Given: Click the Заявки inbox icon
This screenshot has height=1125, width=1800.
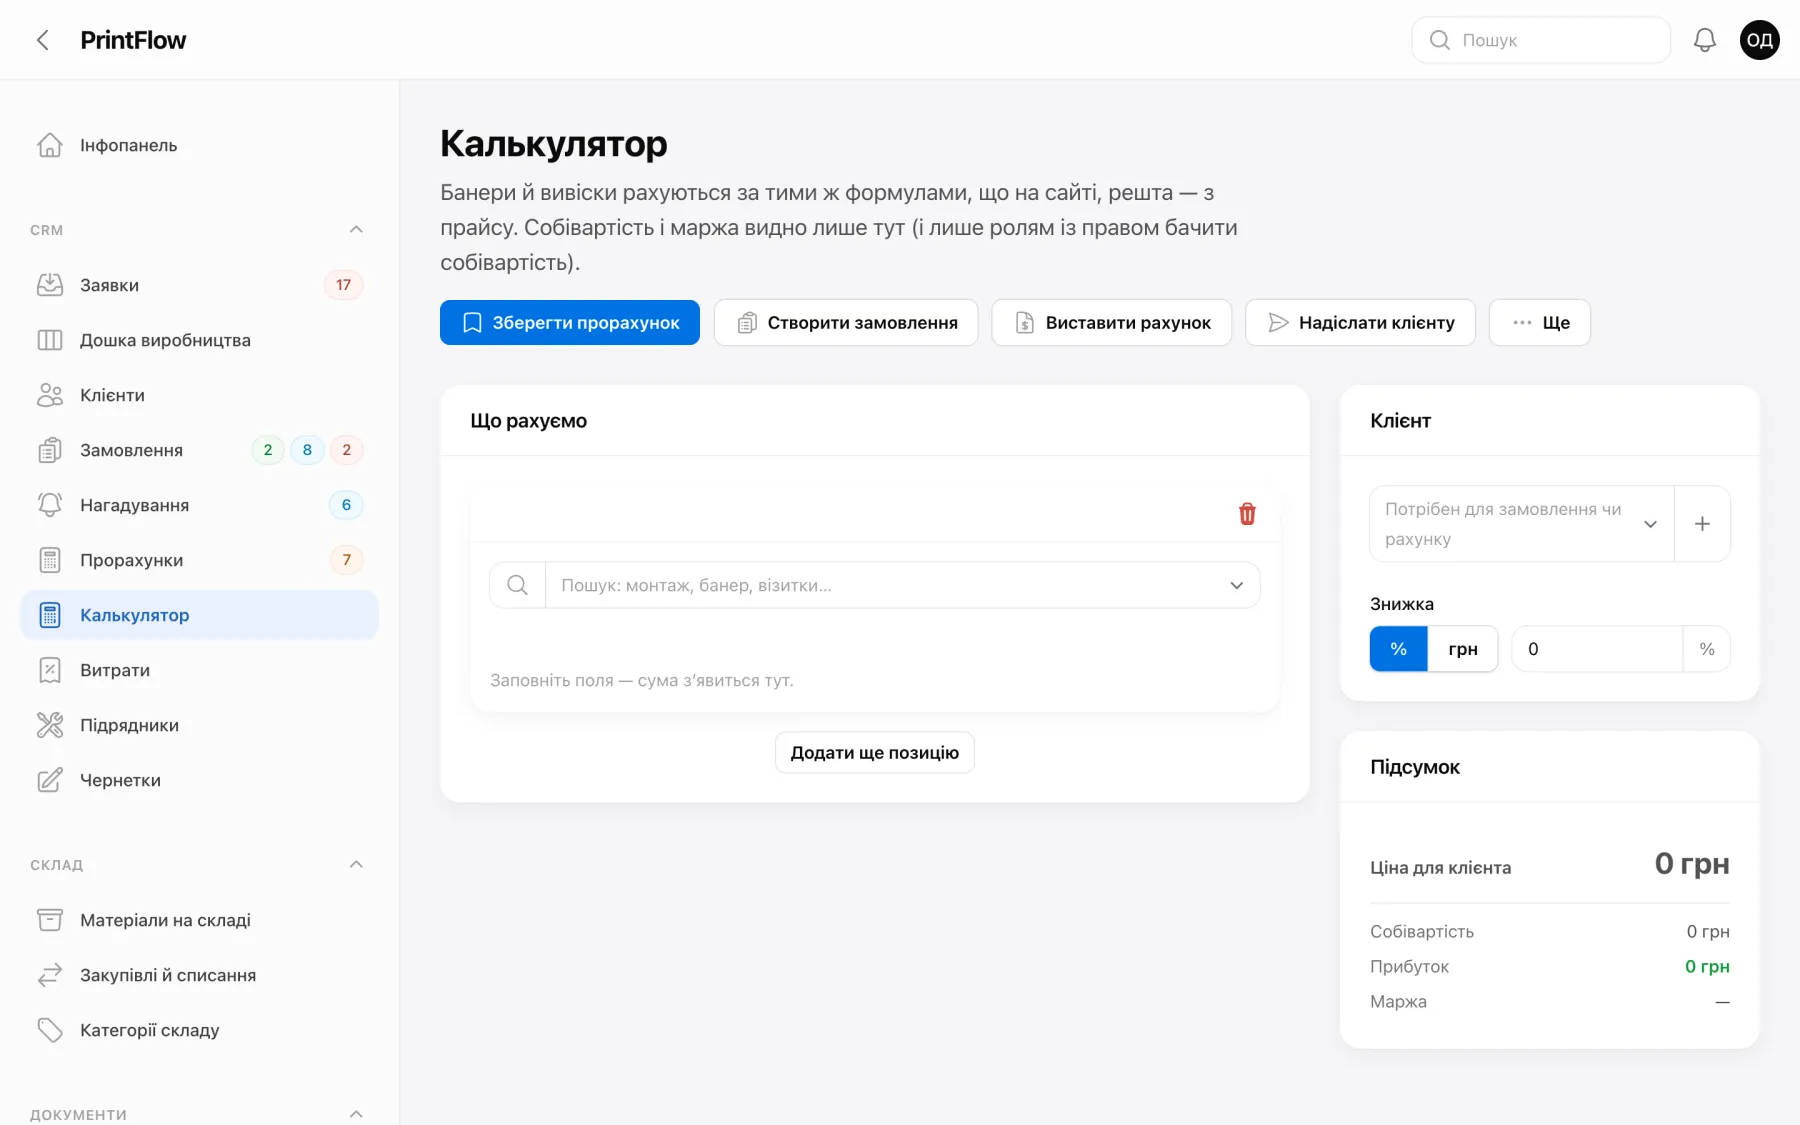Looking at the screenshot, I should pos(50,285).
